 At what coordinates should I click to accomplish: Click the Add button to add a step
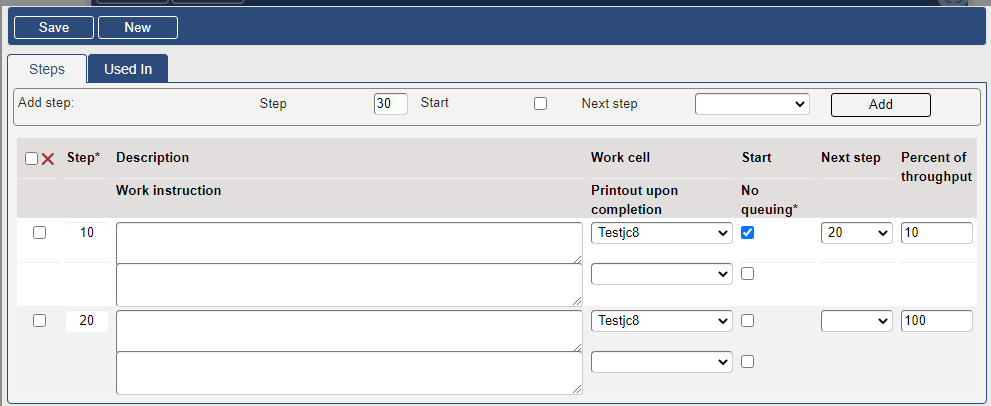point(880,104)
